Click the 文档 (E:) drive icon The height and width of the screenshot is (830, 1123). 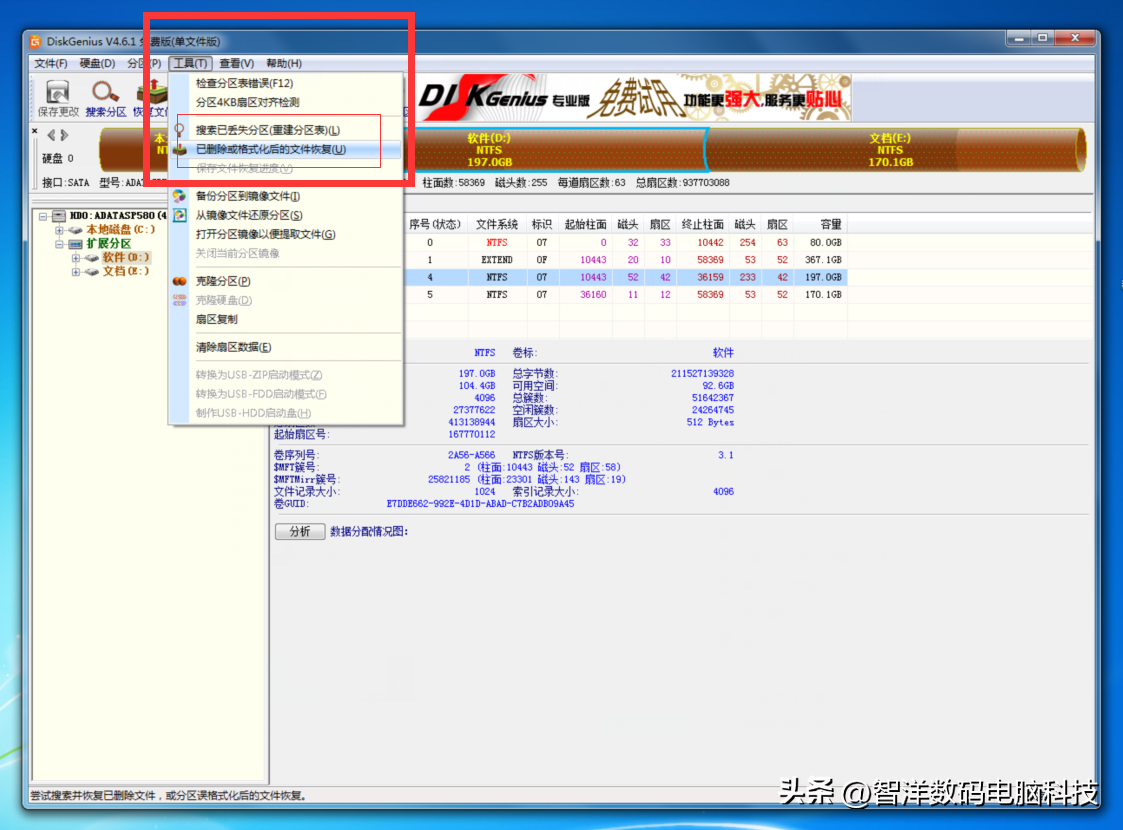point(92,271)
